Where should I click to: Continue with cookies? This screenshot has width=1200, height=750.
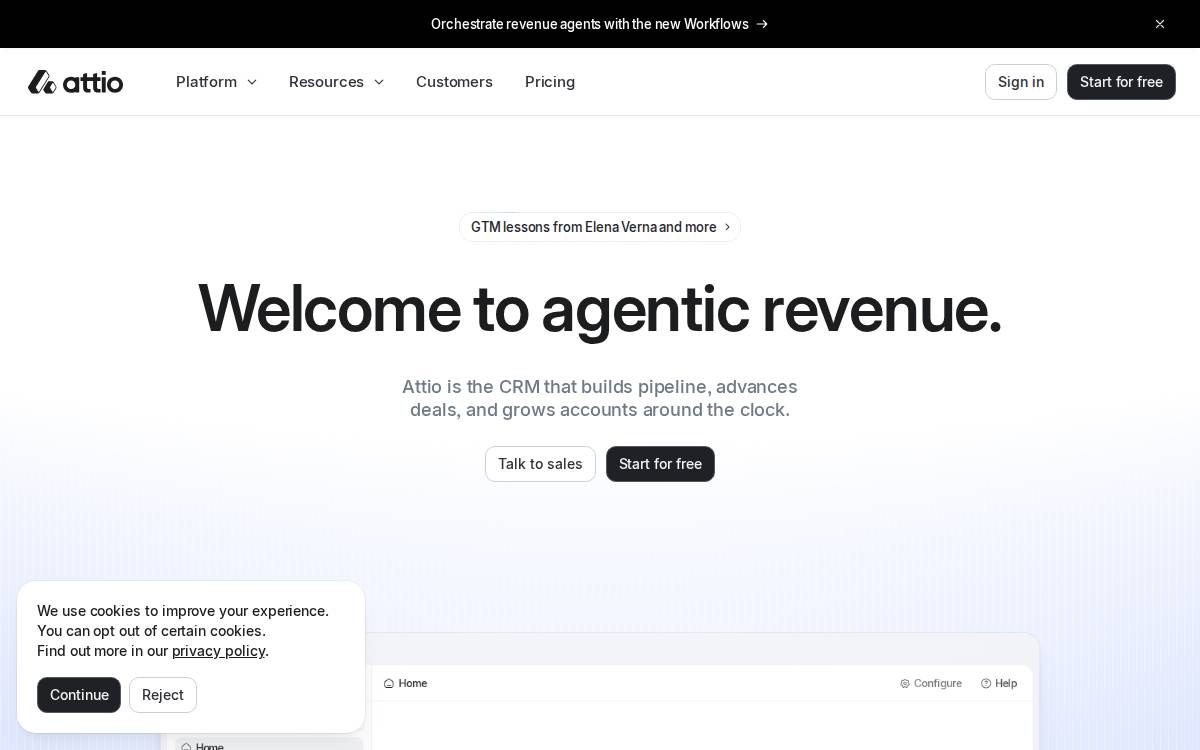79,695
